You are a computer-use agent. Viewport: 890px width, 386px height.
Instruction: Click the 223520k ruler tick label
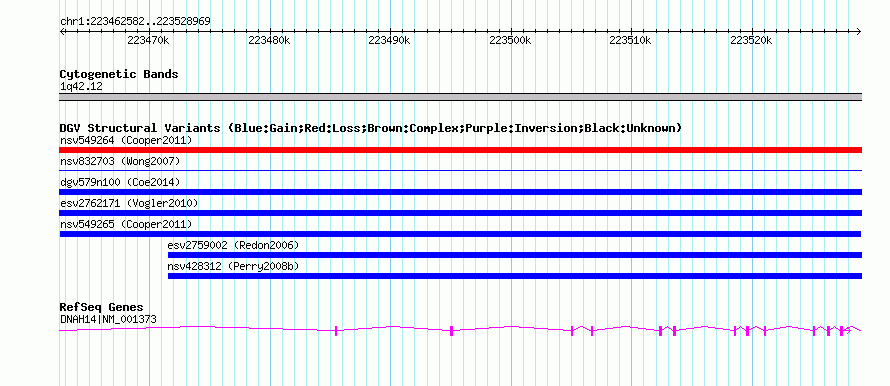752,41
